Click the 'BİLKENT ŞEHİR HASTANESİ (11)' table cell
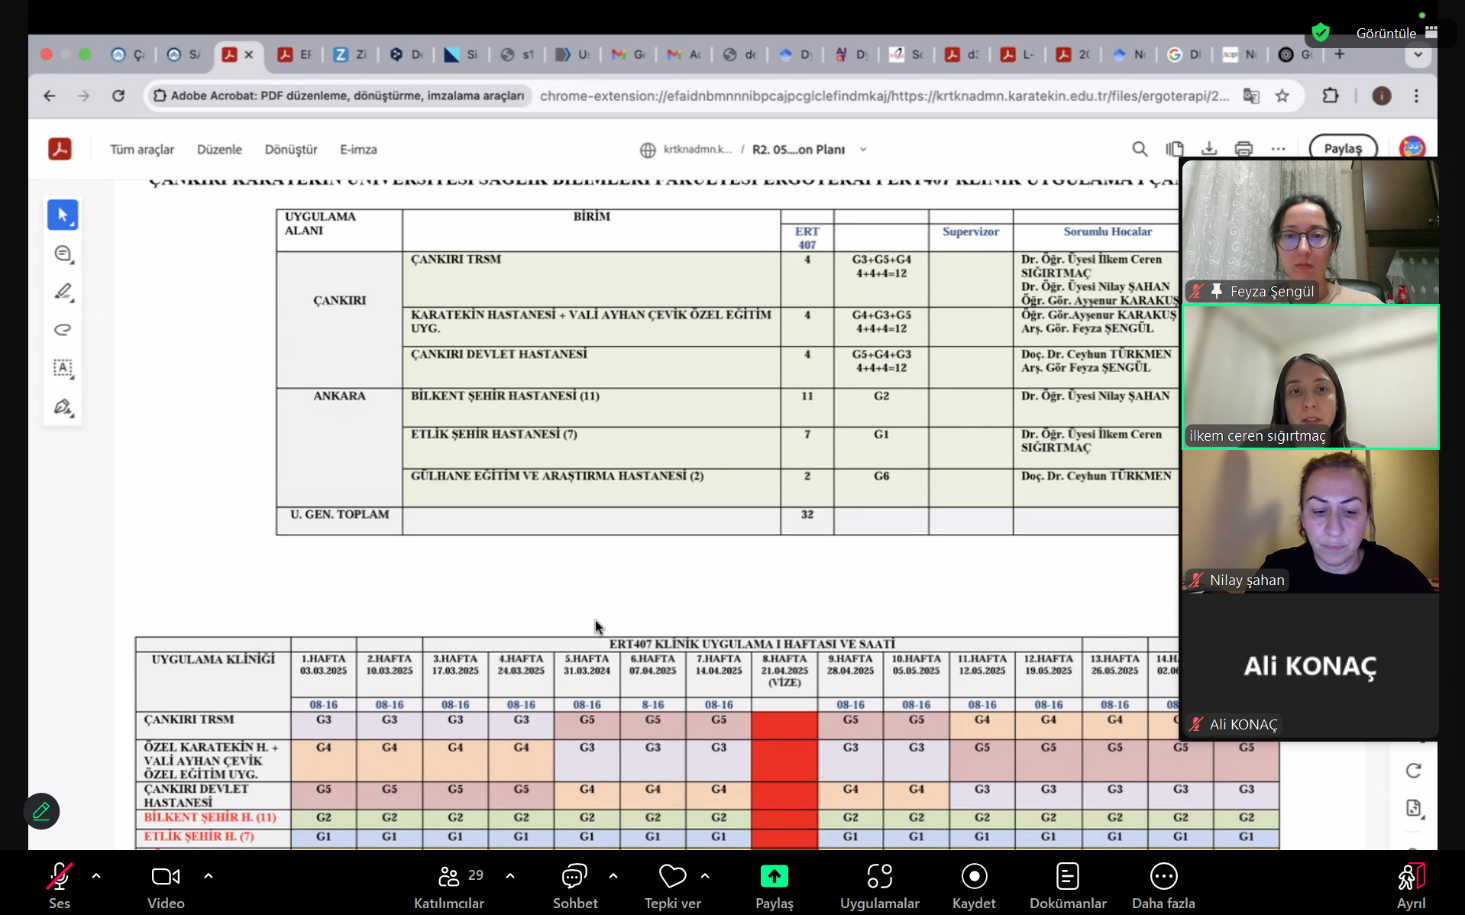 [591, 408]
